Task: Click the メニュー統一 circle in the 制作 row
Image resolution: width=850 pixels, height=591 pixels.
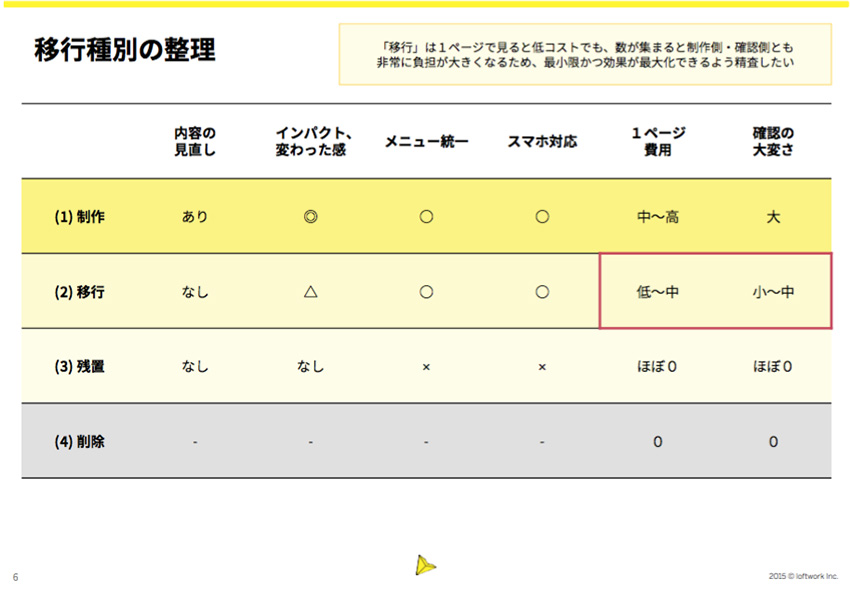Action: pyautogui.click(x=426, y=217)
